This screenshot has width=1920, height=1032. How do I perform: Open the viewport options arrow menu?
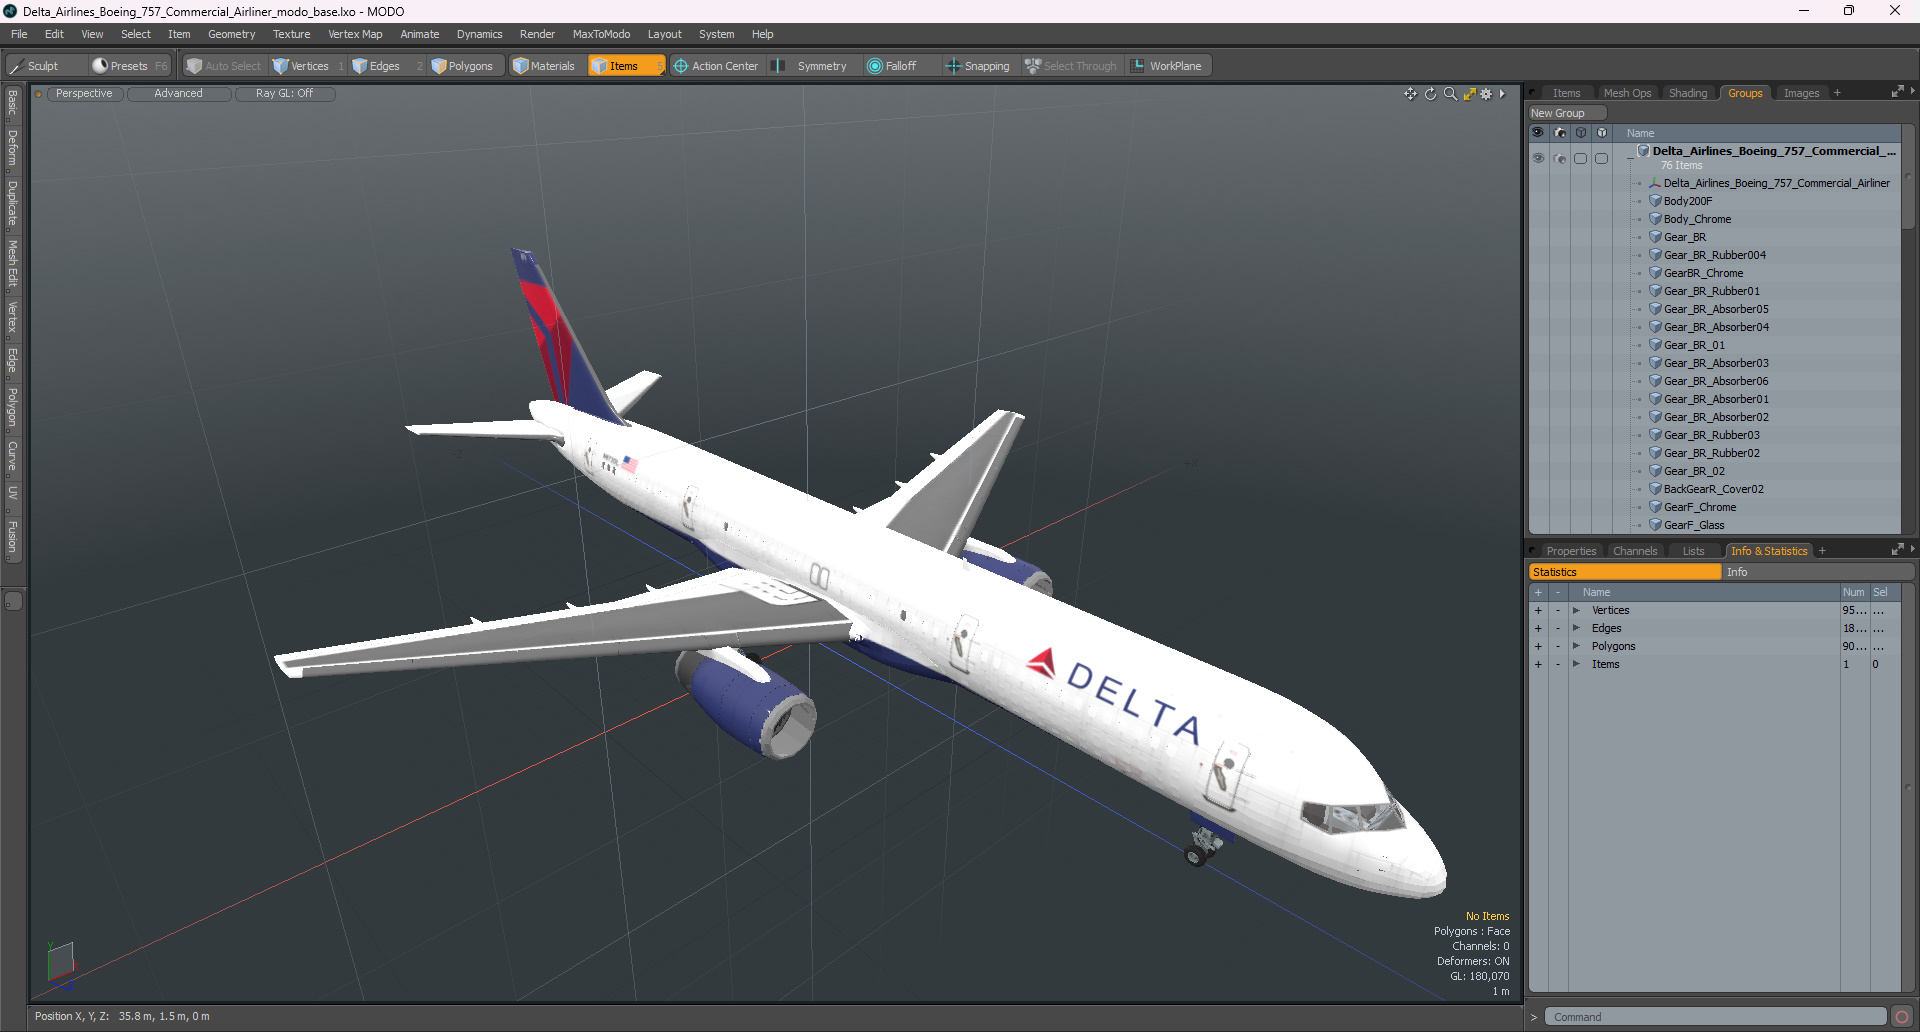pyautogui.click(x=1502, y=94)
